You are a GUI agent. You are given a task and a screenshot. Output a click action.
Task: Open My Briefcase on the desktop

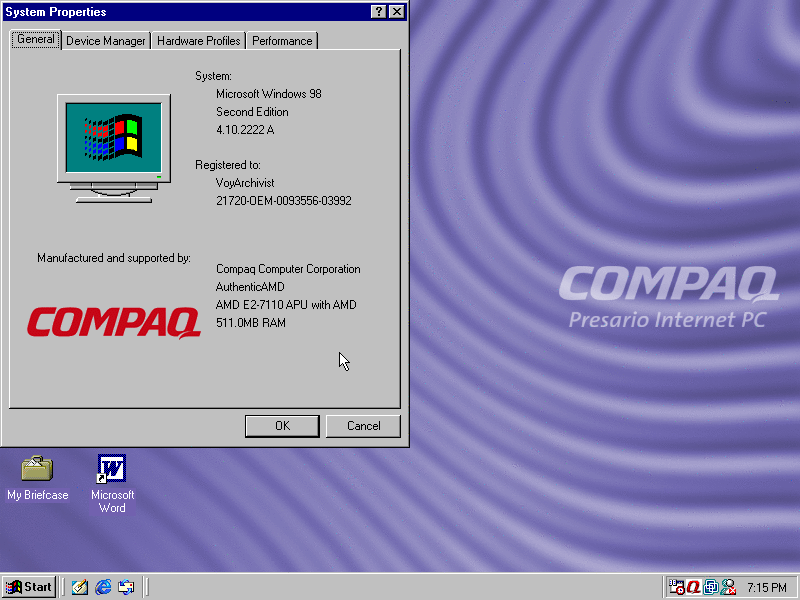tap(36, 470)
